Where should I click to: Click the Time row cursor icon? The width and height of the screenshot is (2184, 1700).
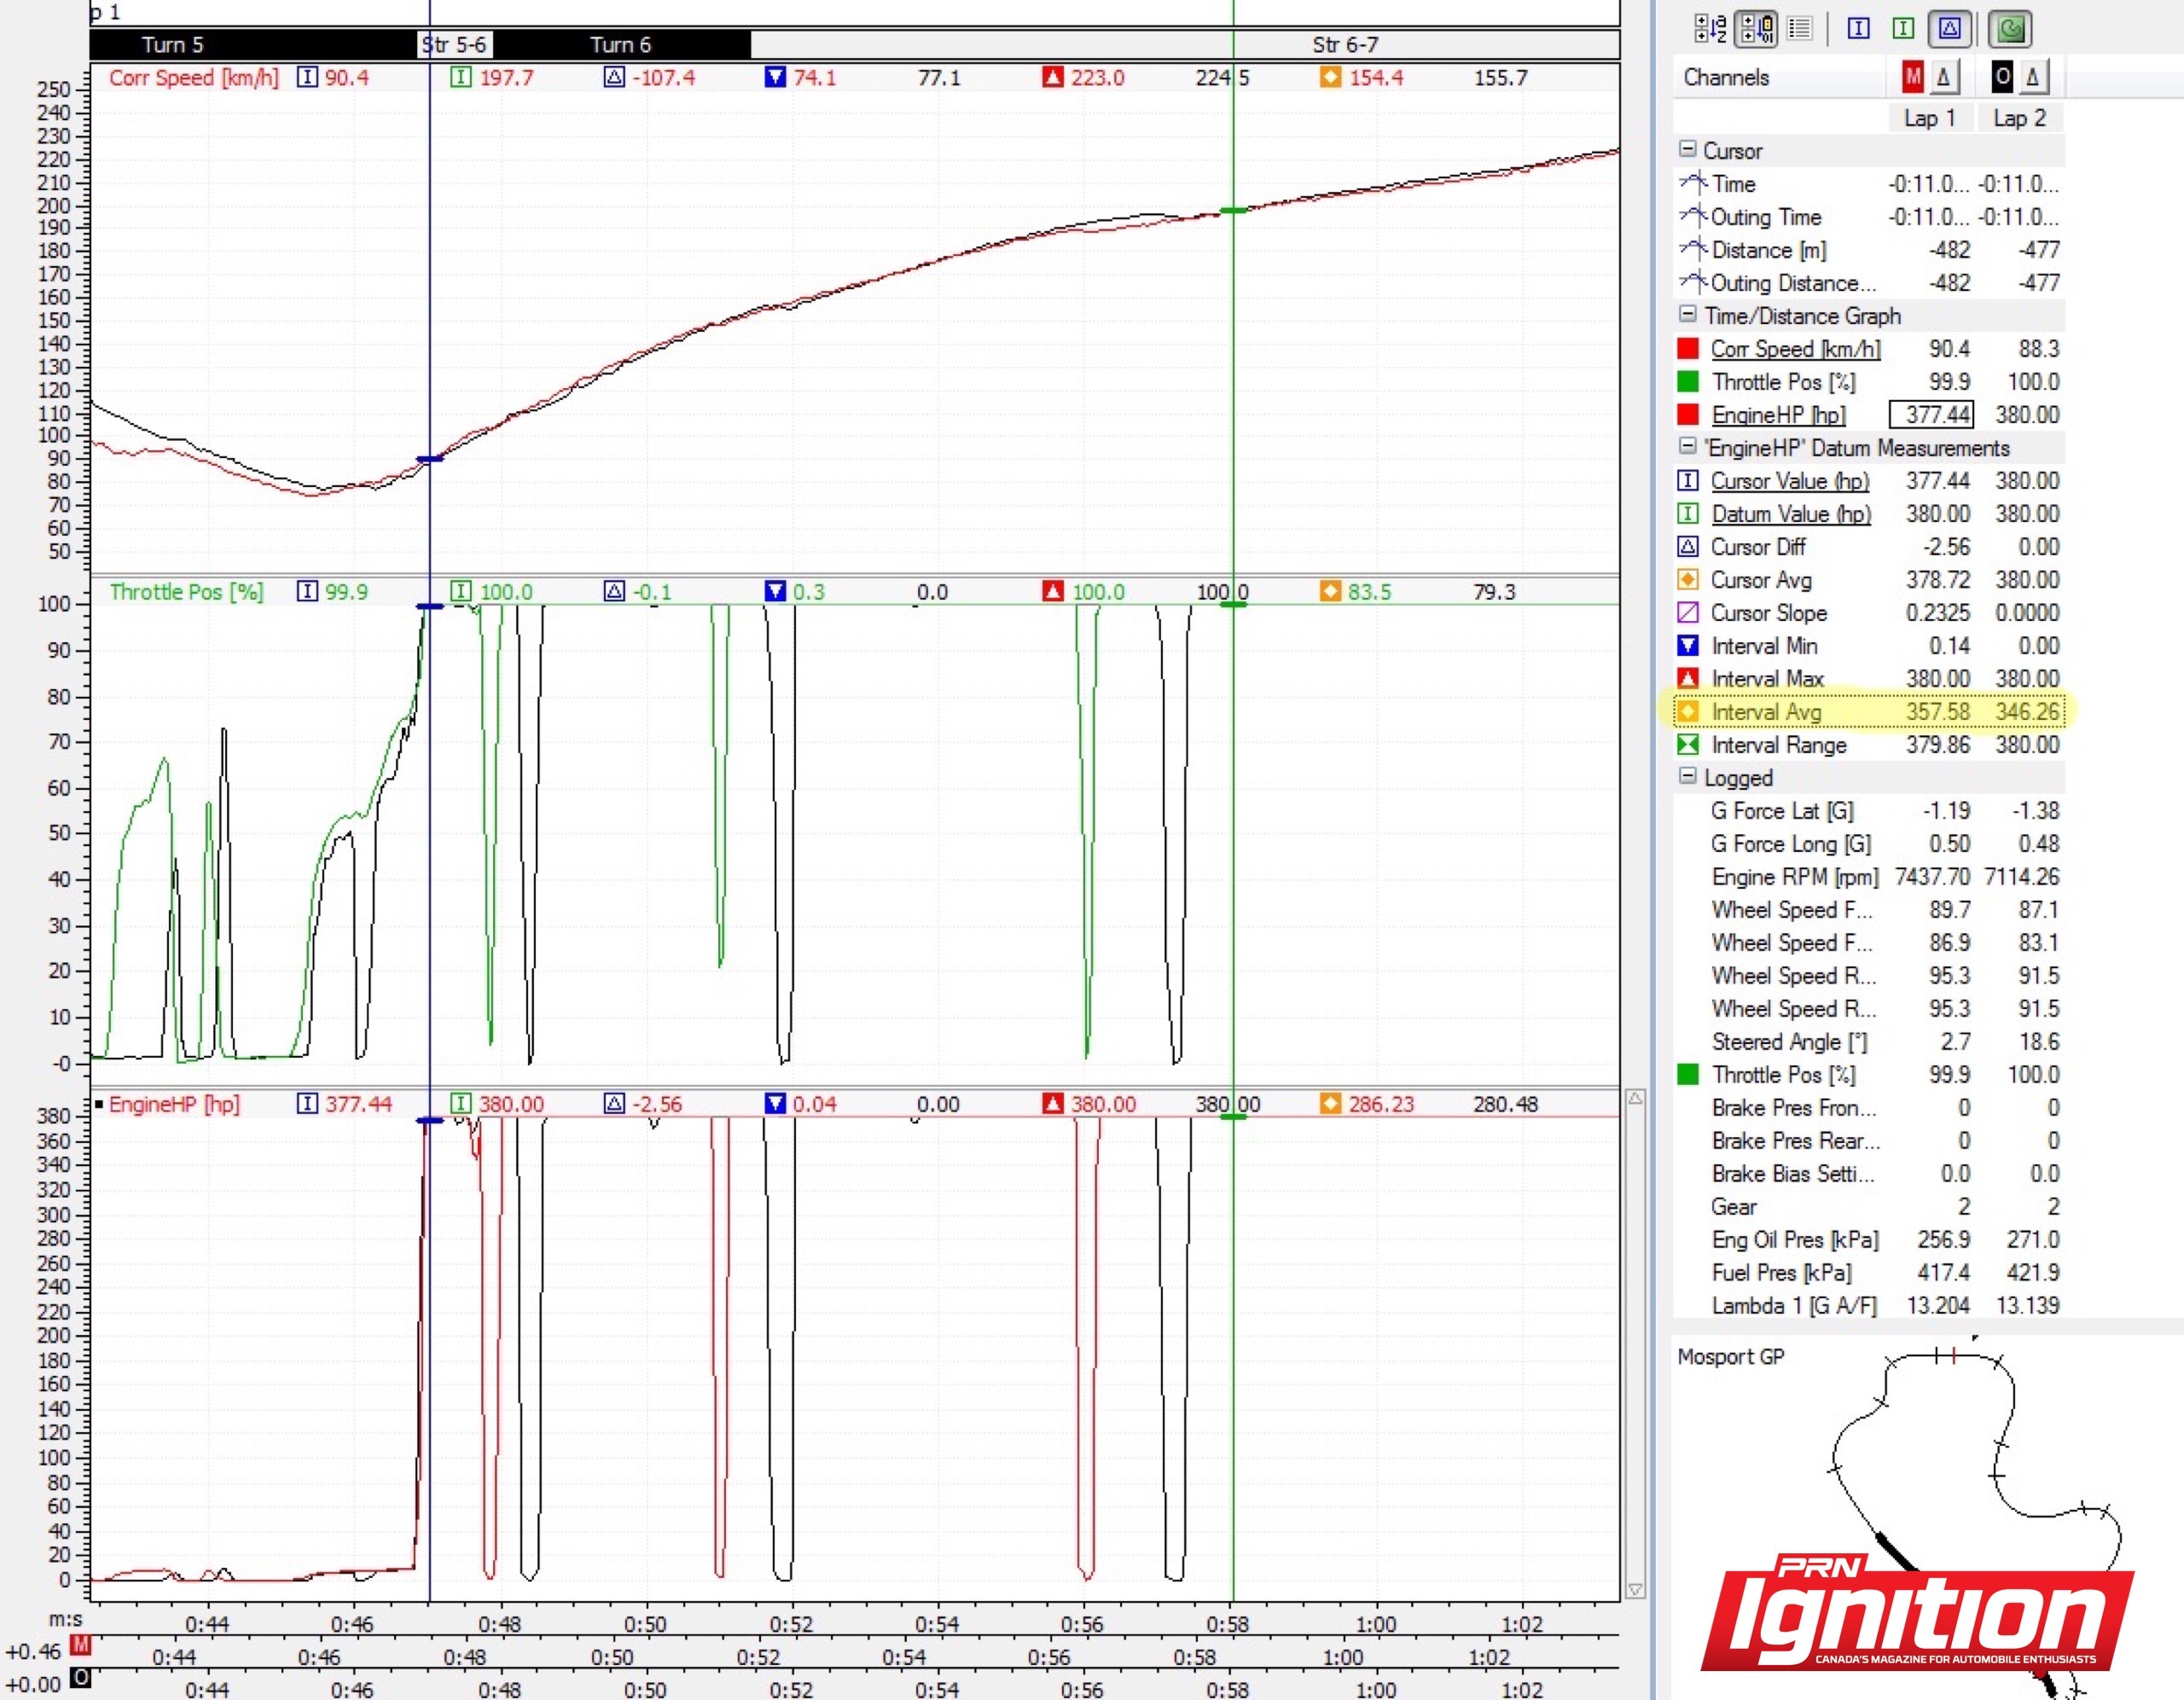[x=1693, y=183]
